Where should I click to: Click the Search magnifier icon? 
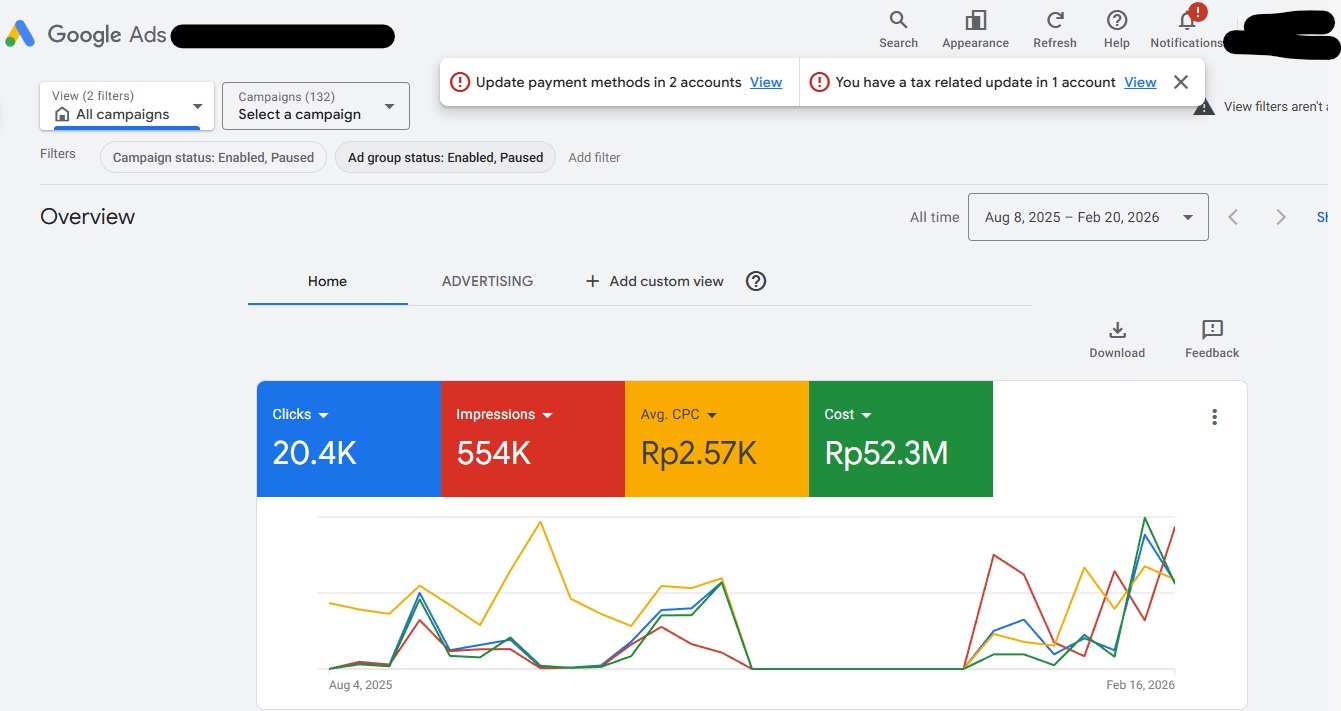coord(898,21)
